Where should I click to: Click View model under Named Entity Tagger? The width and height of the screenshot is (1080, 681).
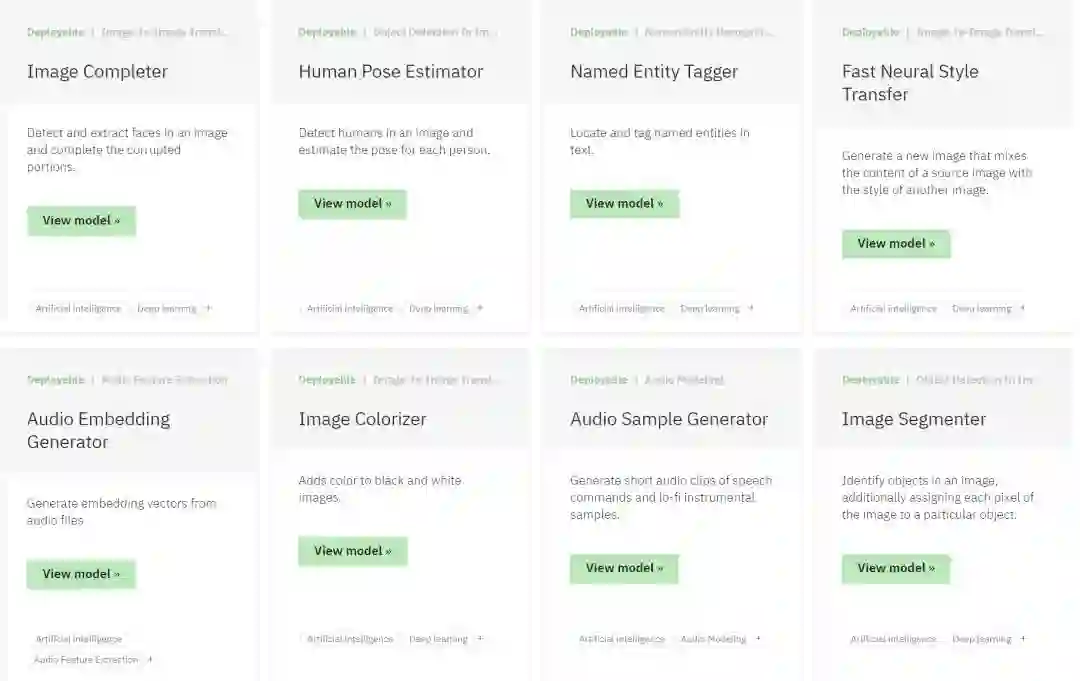(x=624, y=204)
